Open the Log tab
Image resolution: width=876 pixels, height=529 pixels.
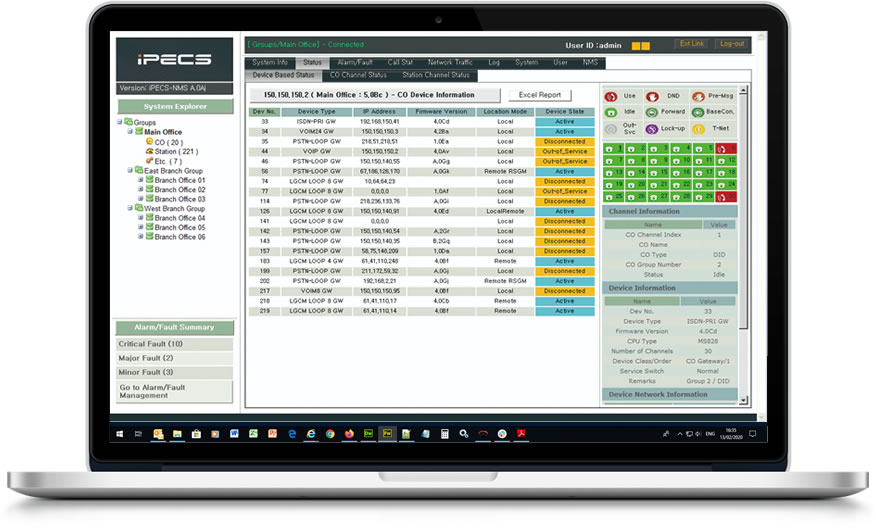click(494, 63)
